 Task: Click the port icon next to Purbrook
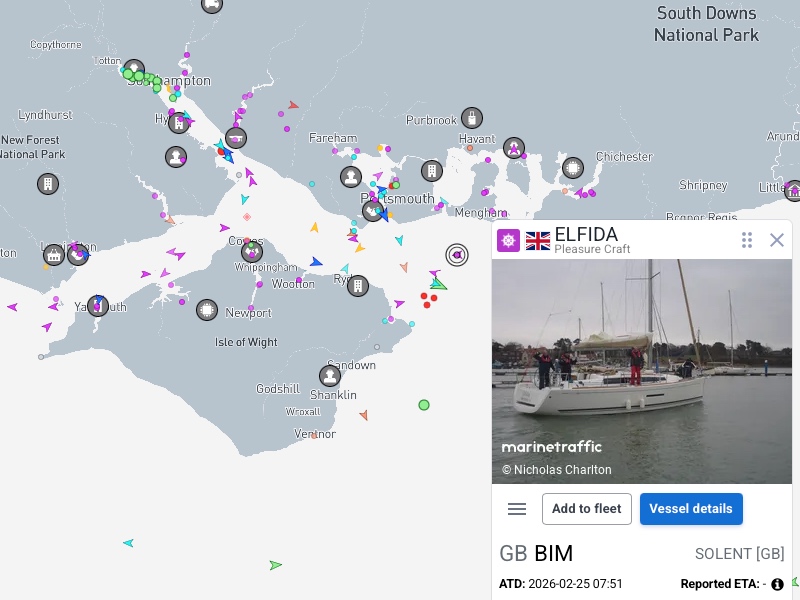472,119
